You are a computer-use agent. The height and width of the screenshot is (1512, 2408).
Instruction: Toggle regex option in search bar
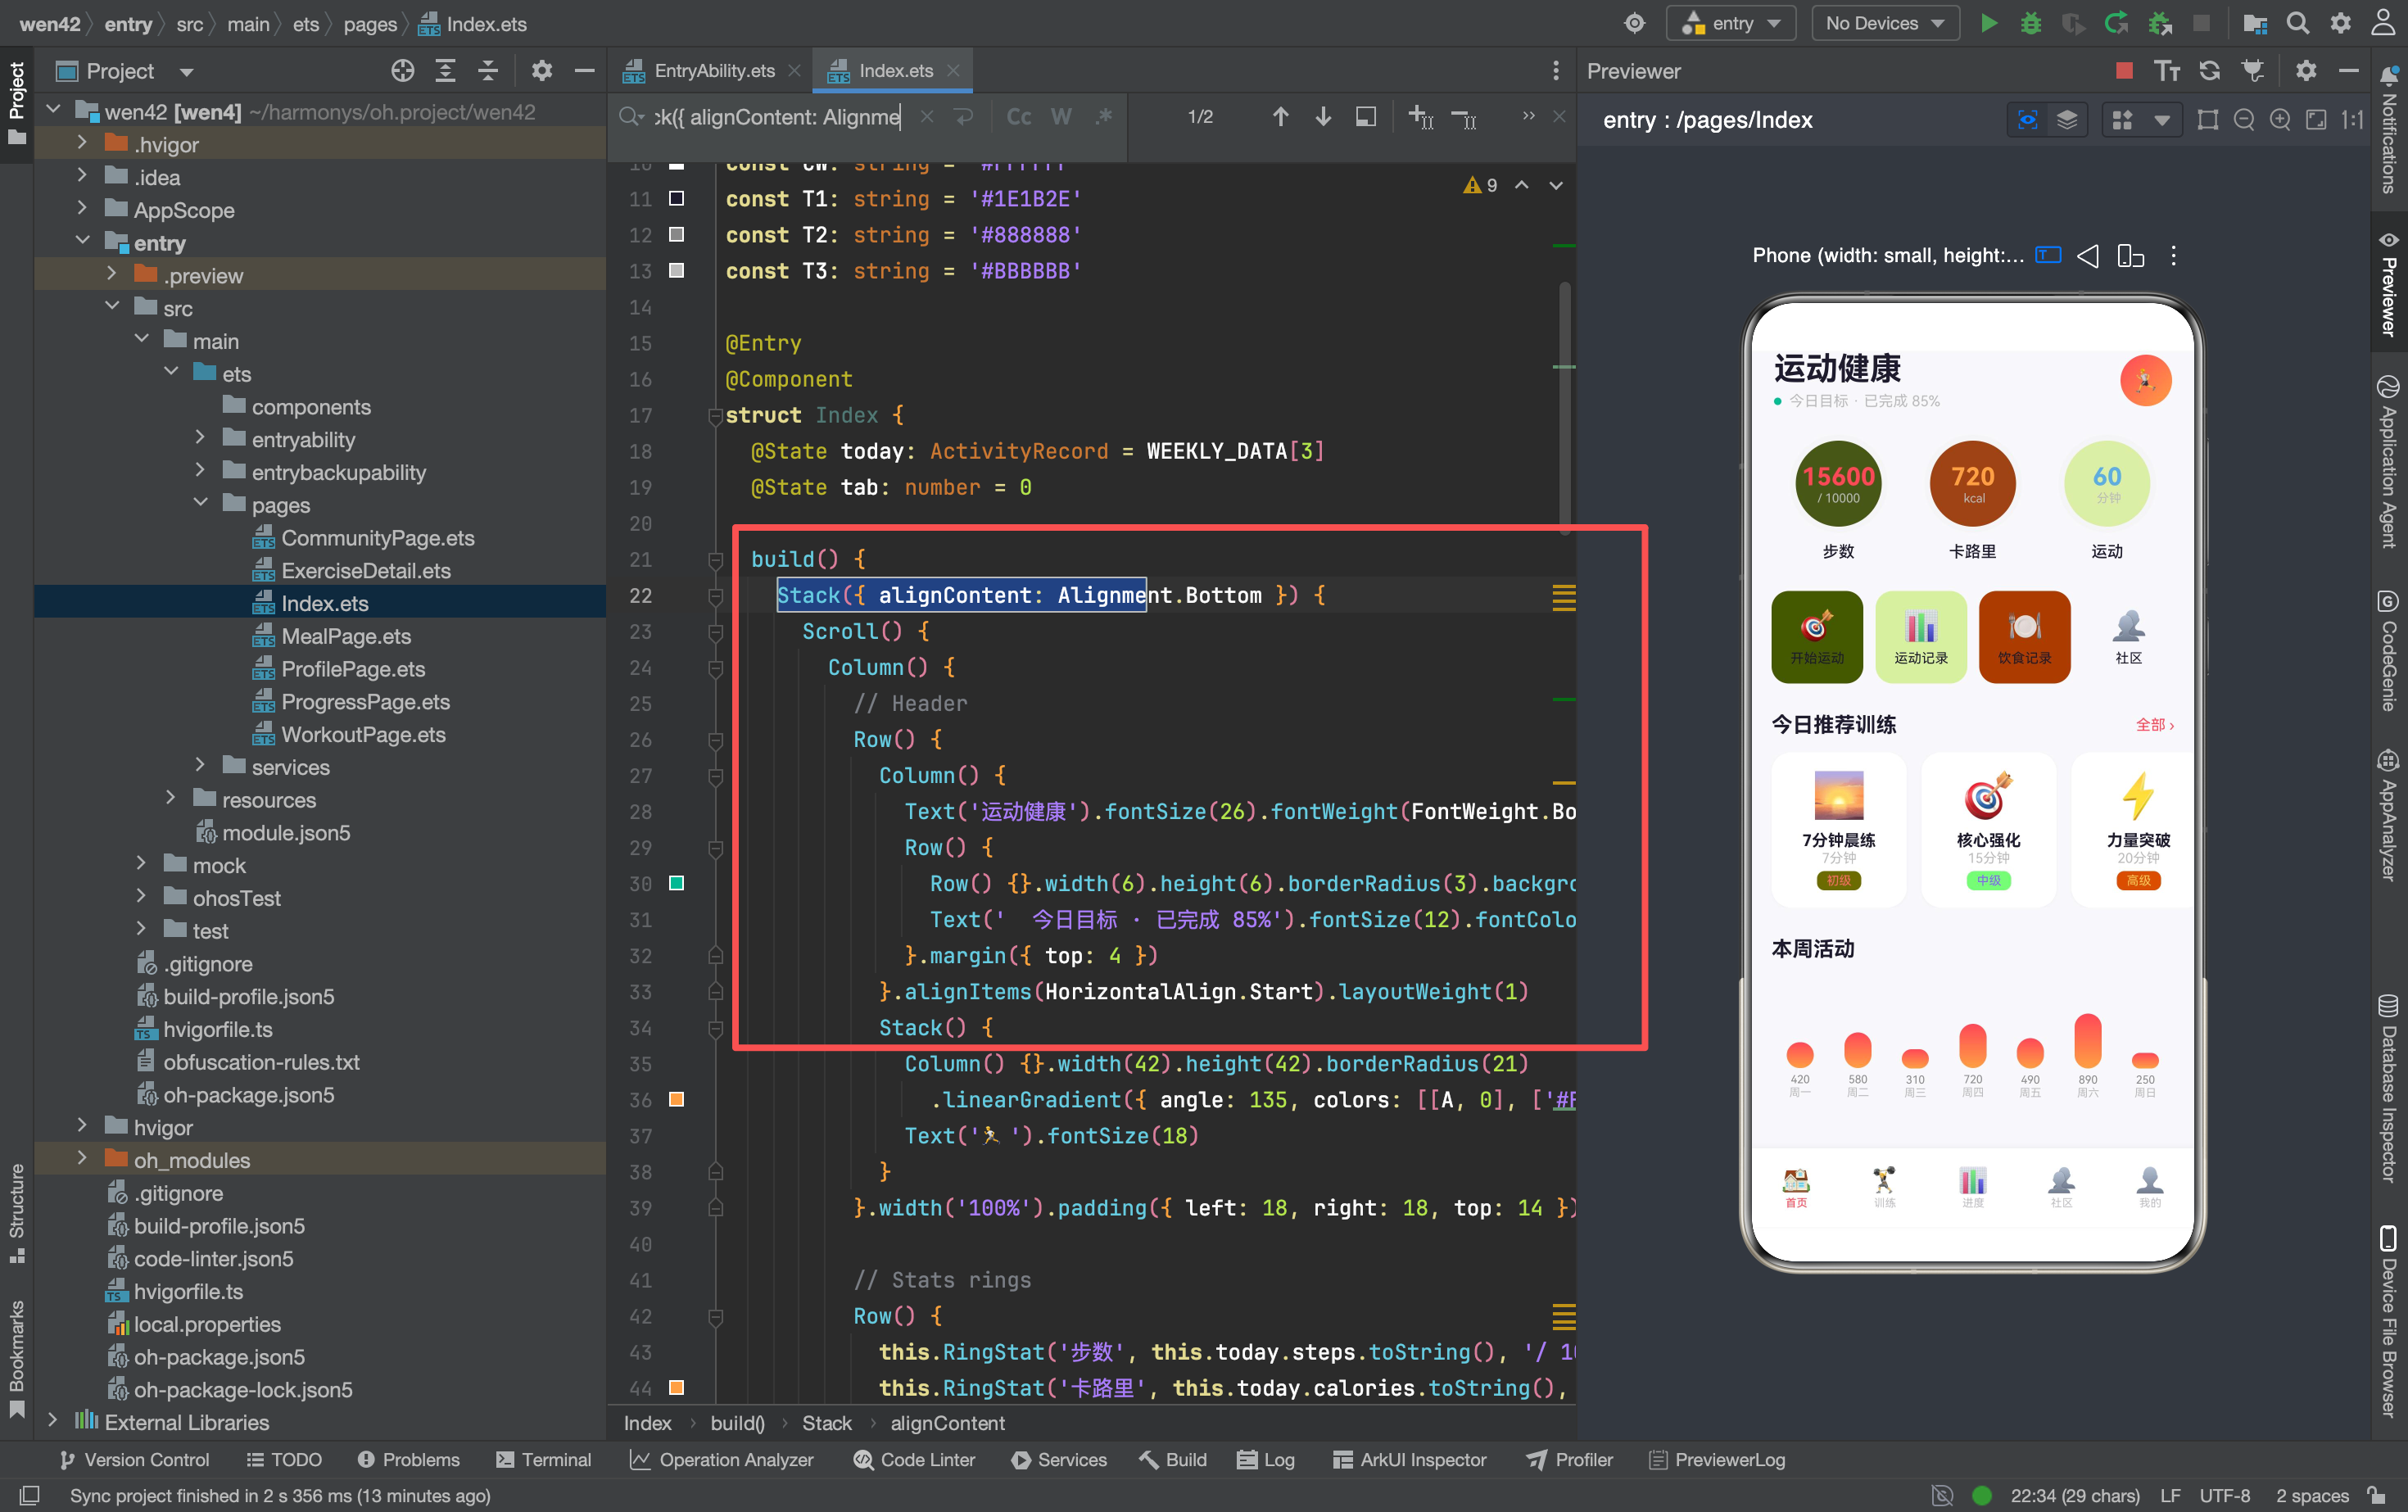coord(1104,117)
